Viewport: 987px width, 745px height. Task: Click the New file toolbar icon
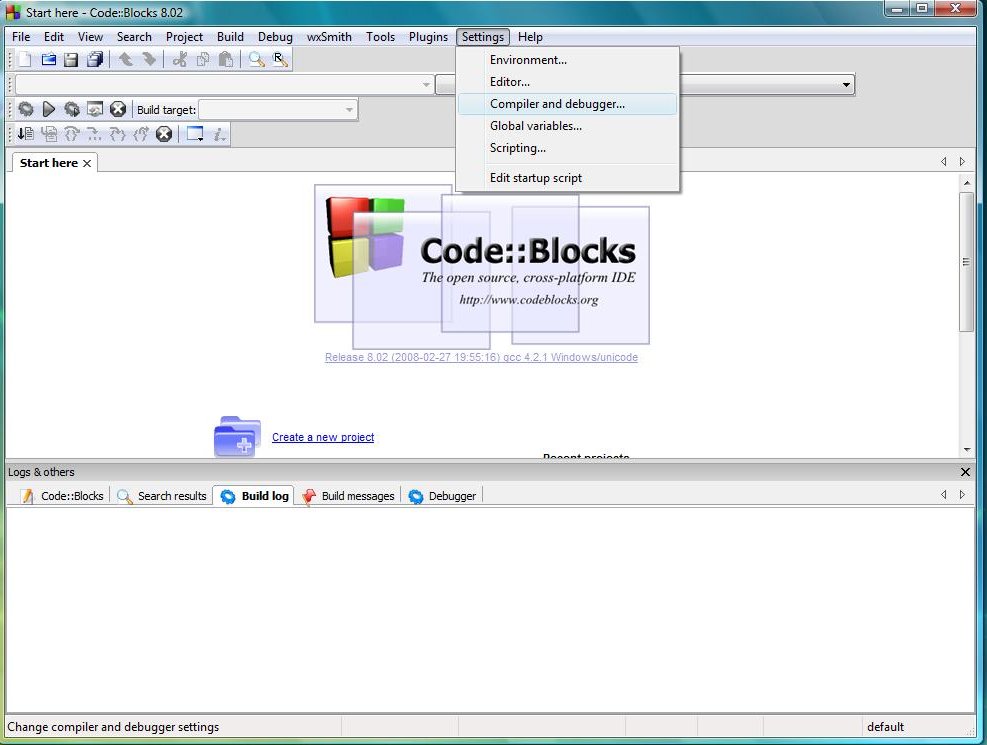tap(25, 60)
